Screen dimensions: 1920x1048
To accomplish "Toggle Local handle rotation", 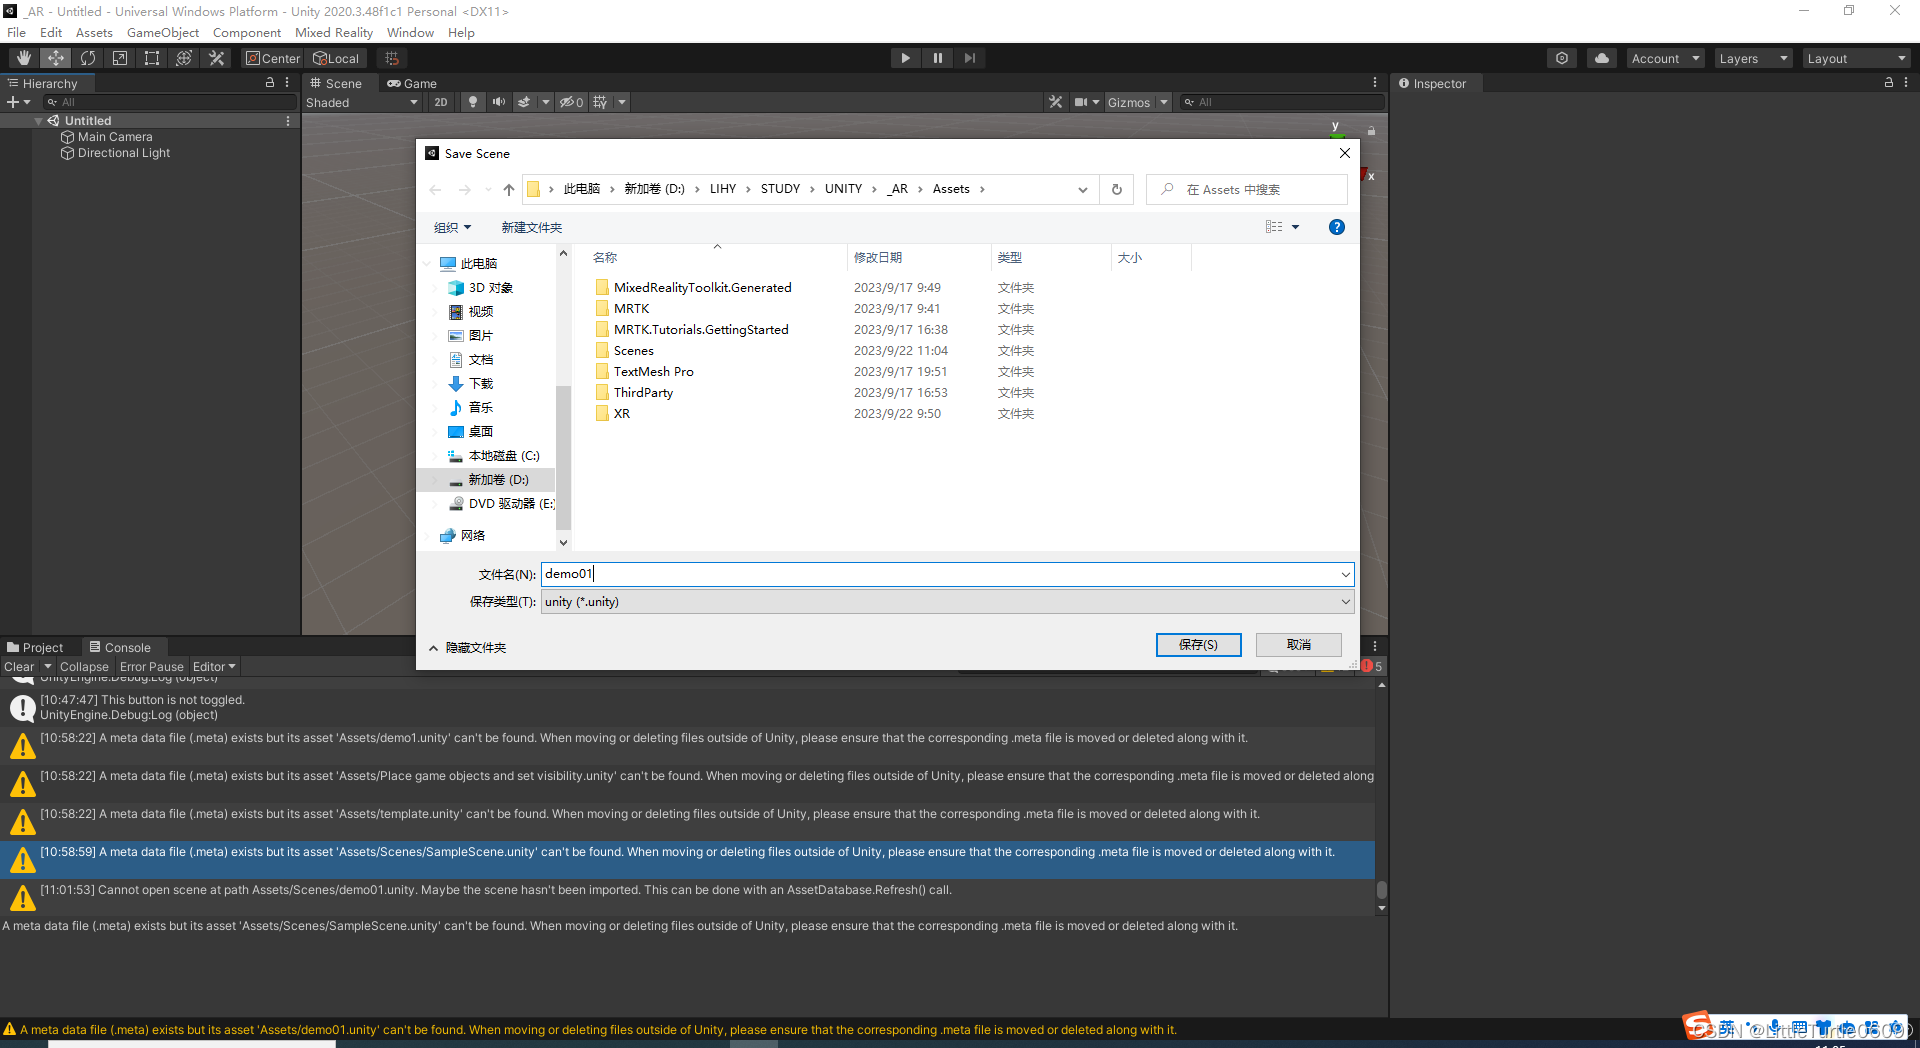I will click(x=337, y=58).
